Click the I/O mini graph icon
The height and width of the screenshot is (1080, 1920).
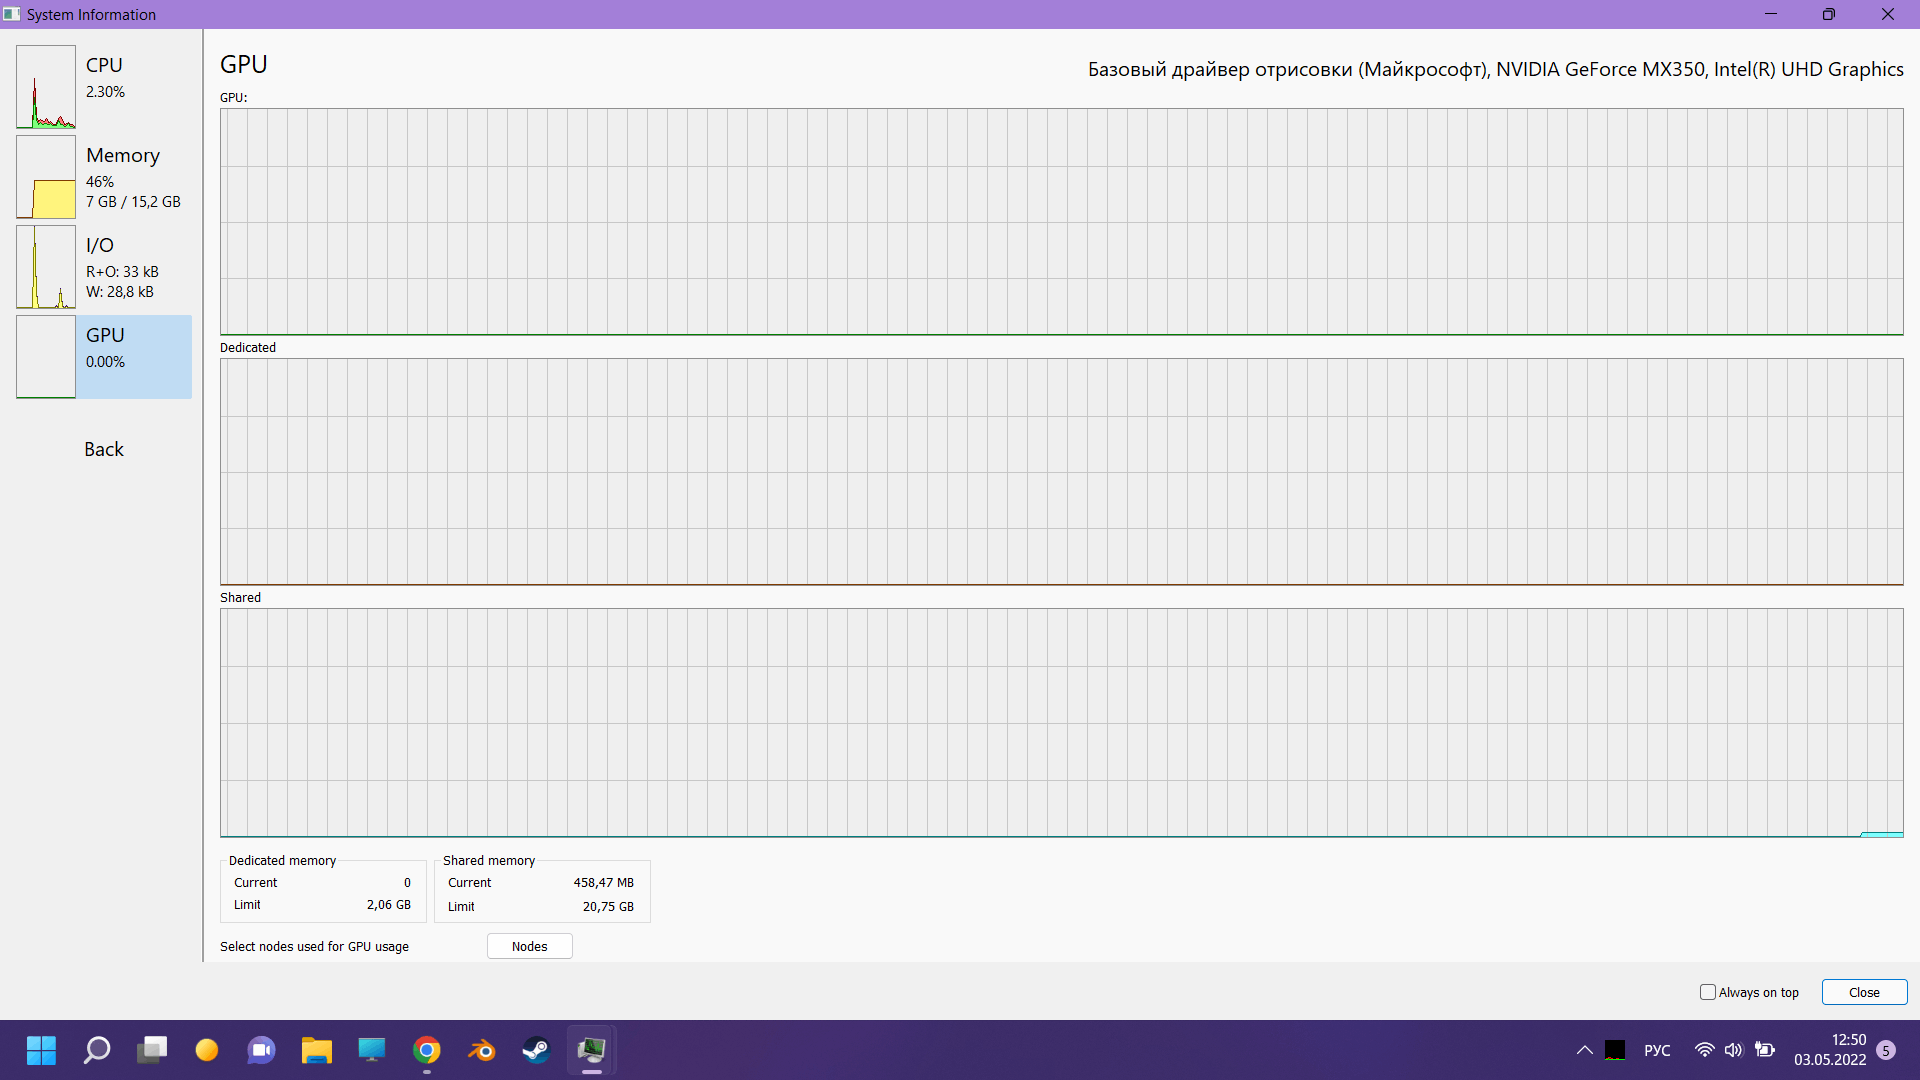[46, 267]
